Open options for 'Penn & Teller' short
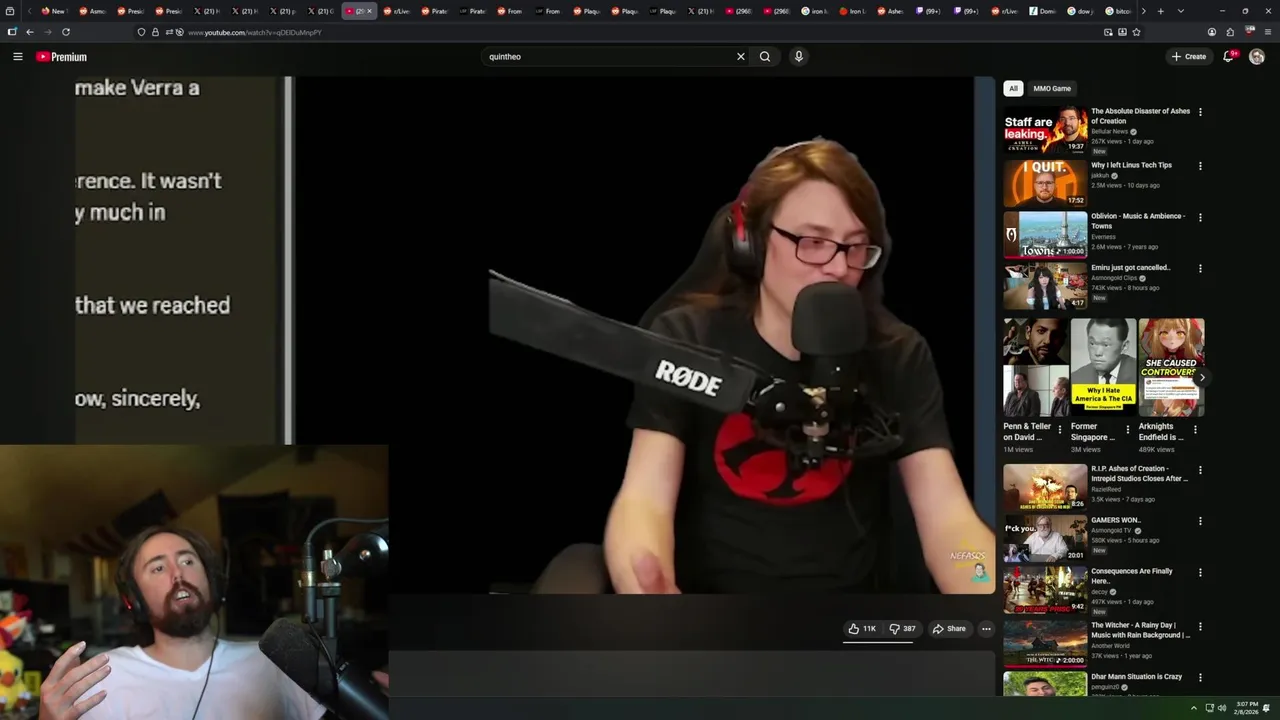The height and width of the screenshot is (720, 1280). 1060,430
